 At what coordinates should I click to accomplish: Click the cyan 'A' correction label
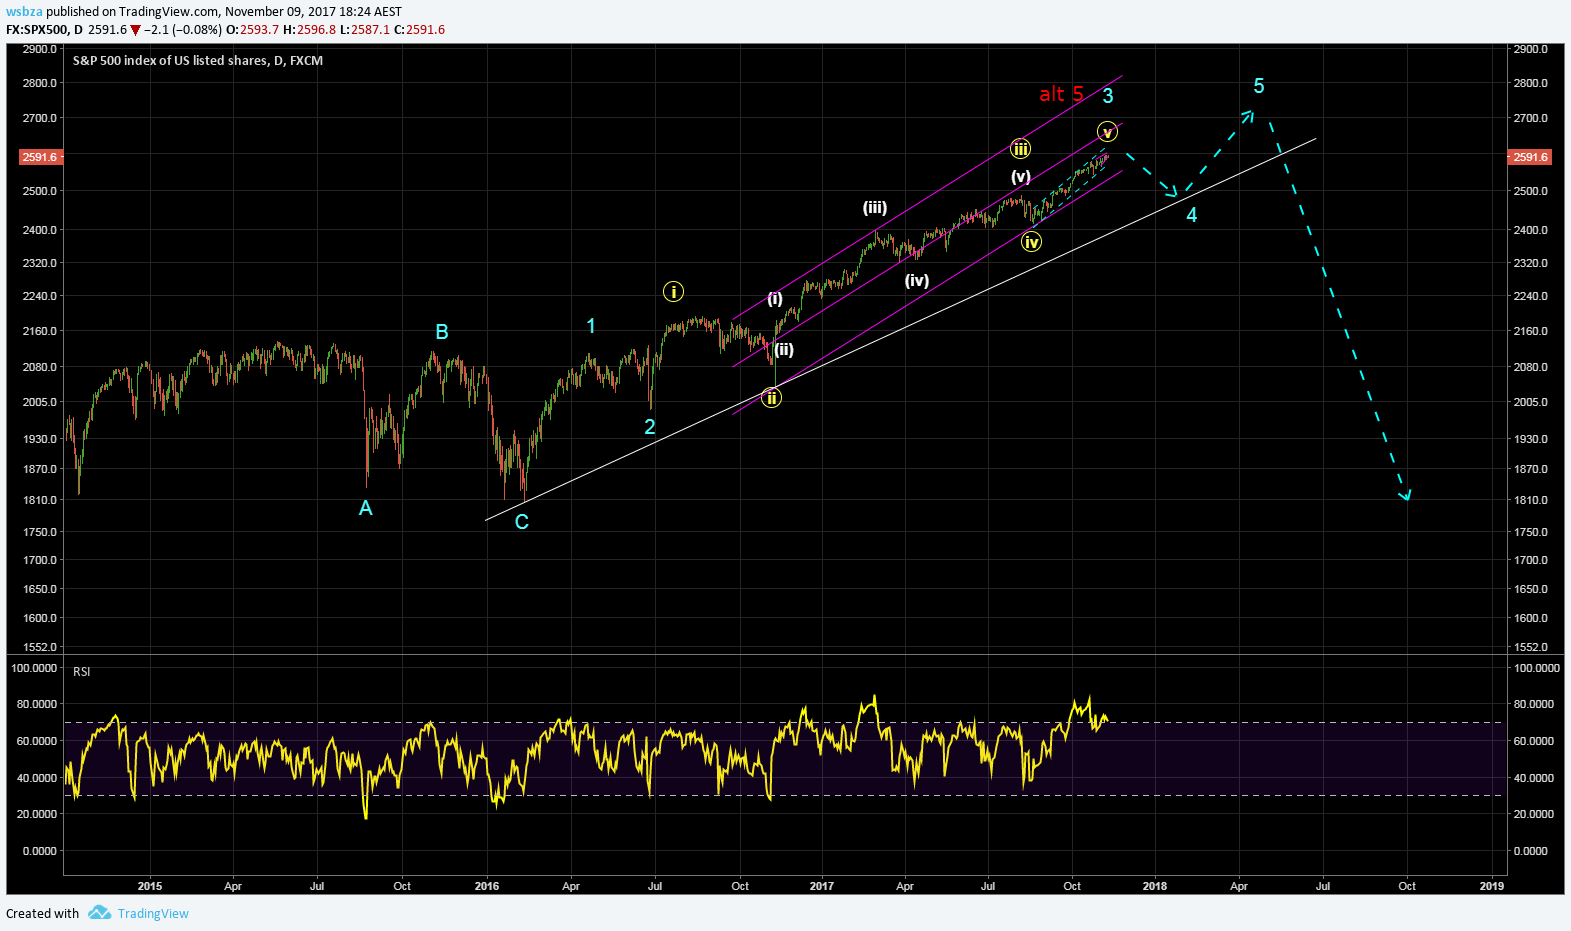coord(366,508)
